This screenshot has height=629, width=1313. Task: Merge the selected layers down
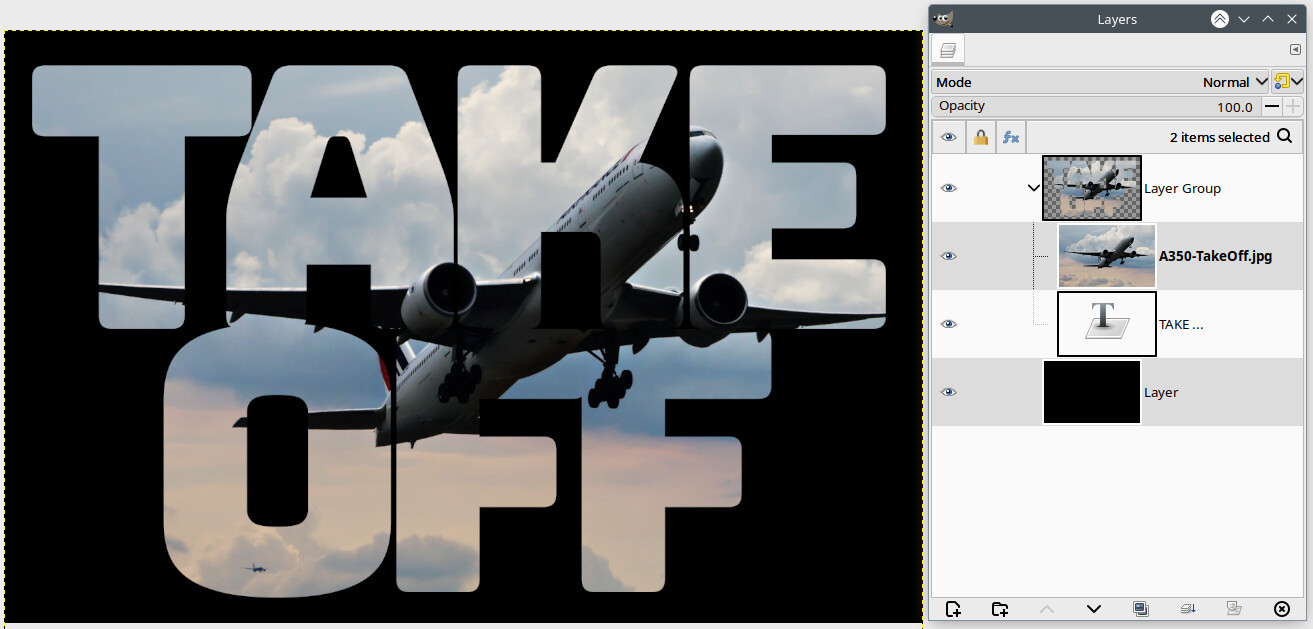[1187, 608]
